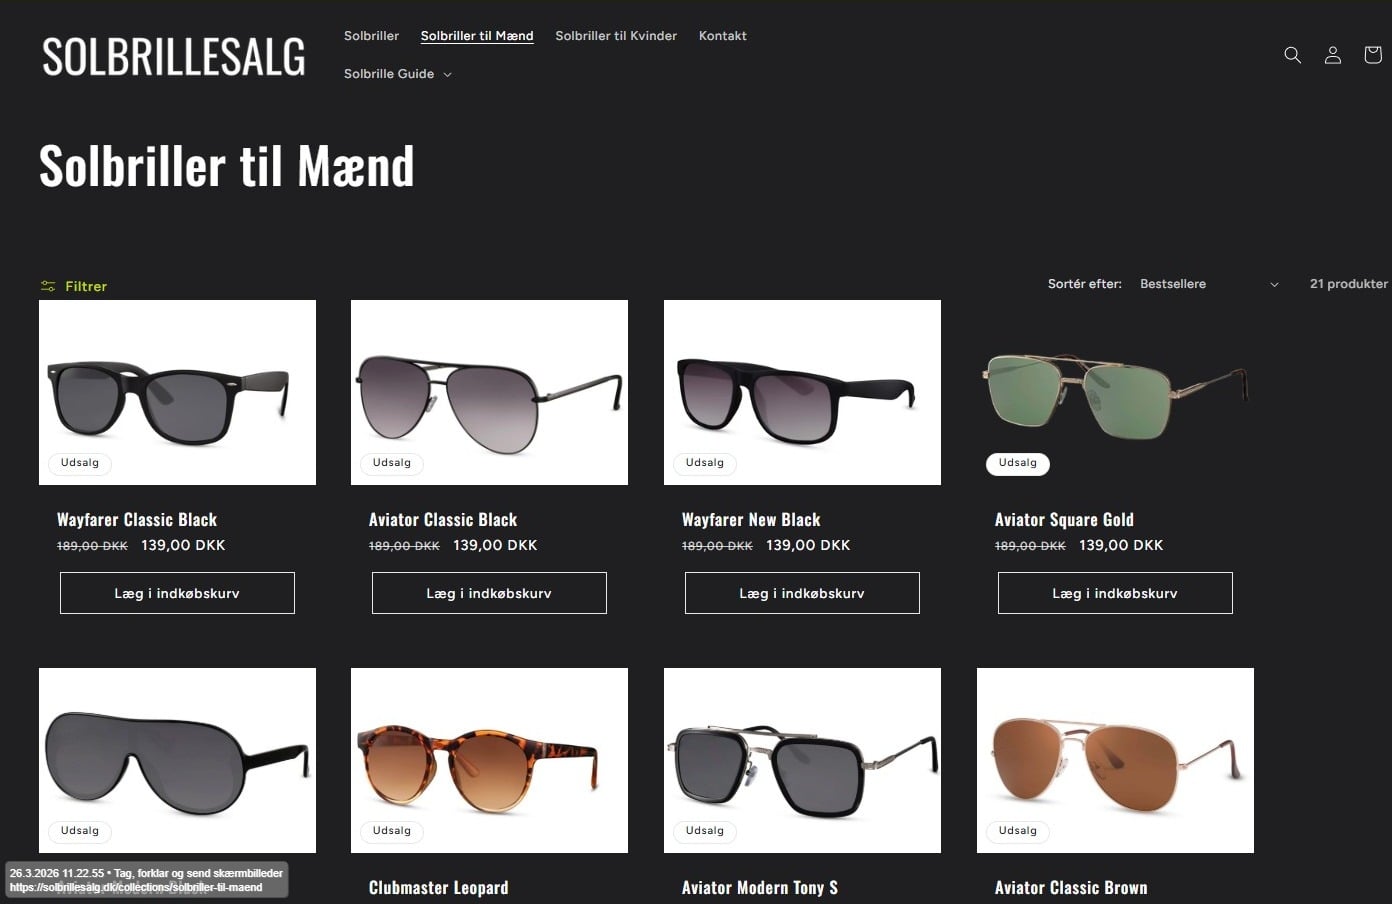
Task: Click Udsalg badge on Wayfarer Classic Black
Action: [80, 463]
